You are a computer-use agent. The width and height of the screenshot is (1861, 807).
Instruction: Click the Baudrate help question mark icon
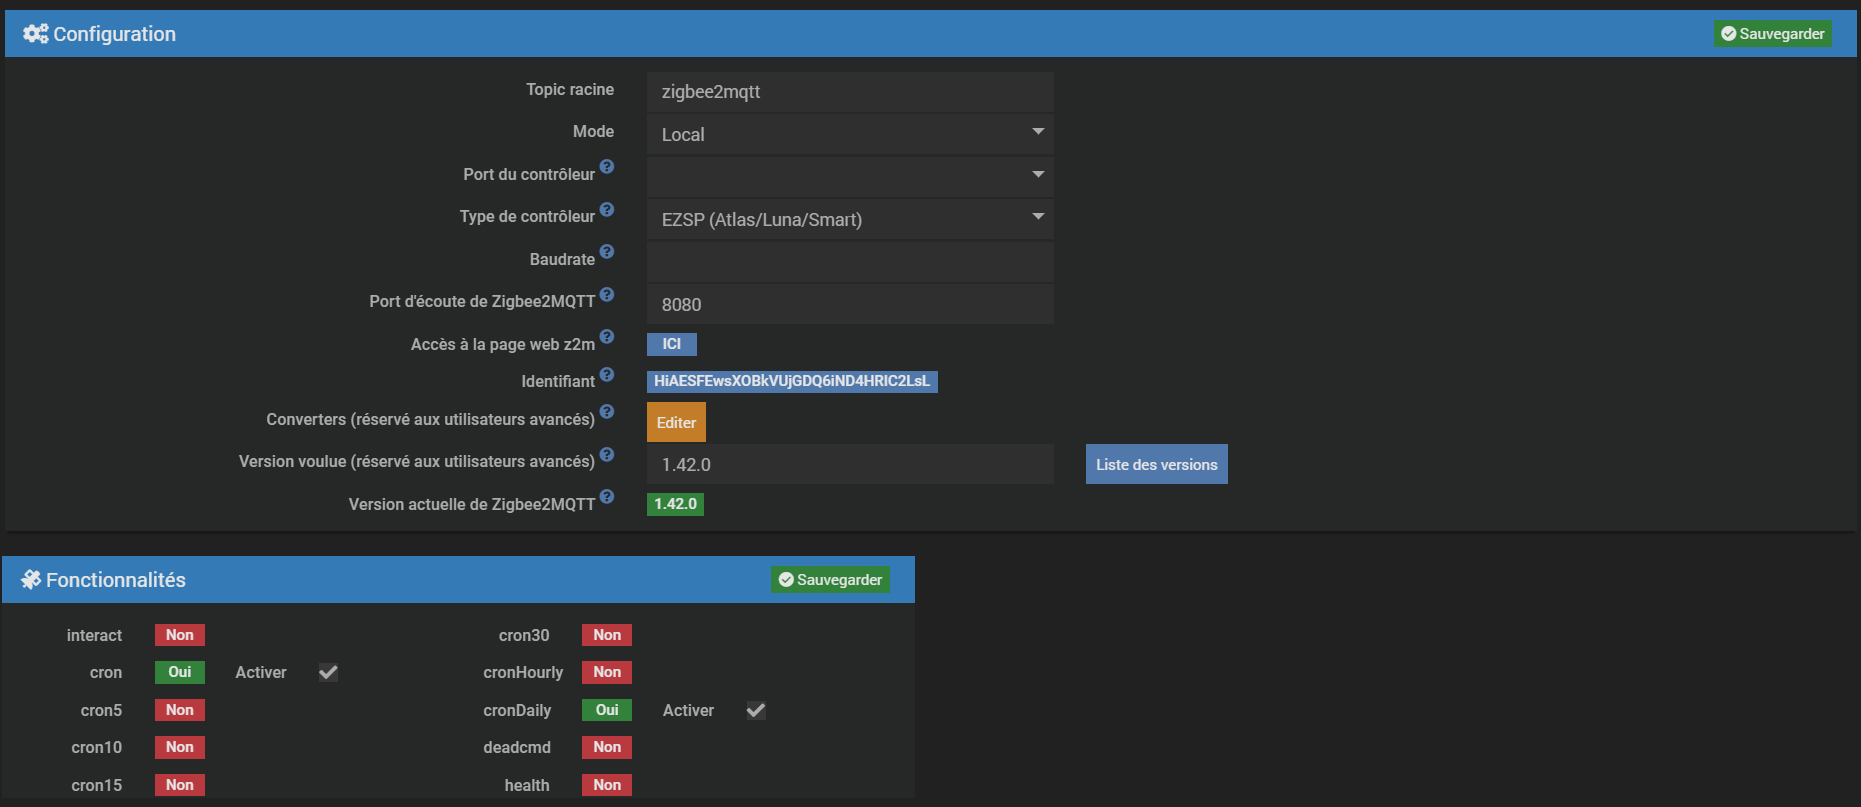coord(607,252)
